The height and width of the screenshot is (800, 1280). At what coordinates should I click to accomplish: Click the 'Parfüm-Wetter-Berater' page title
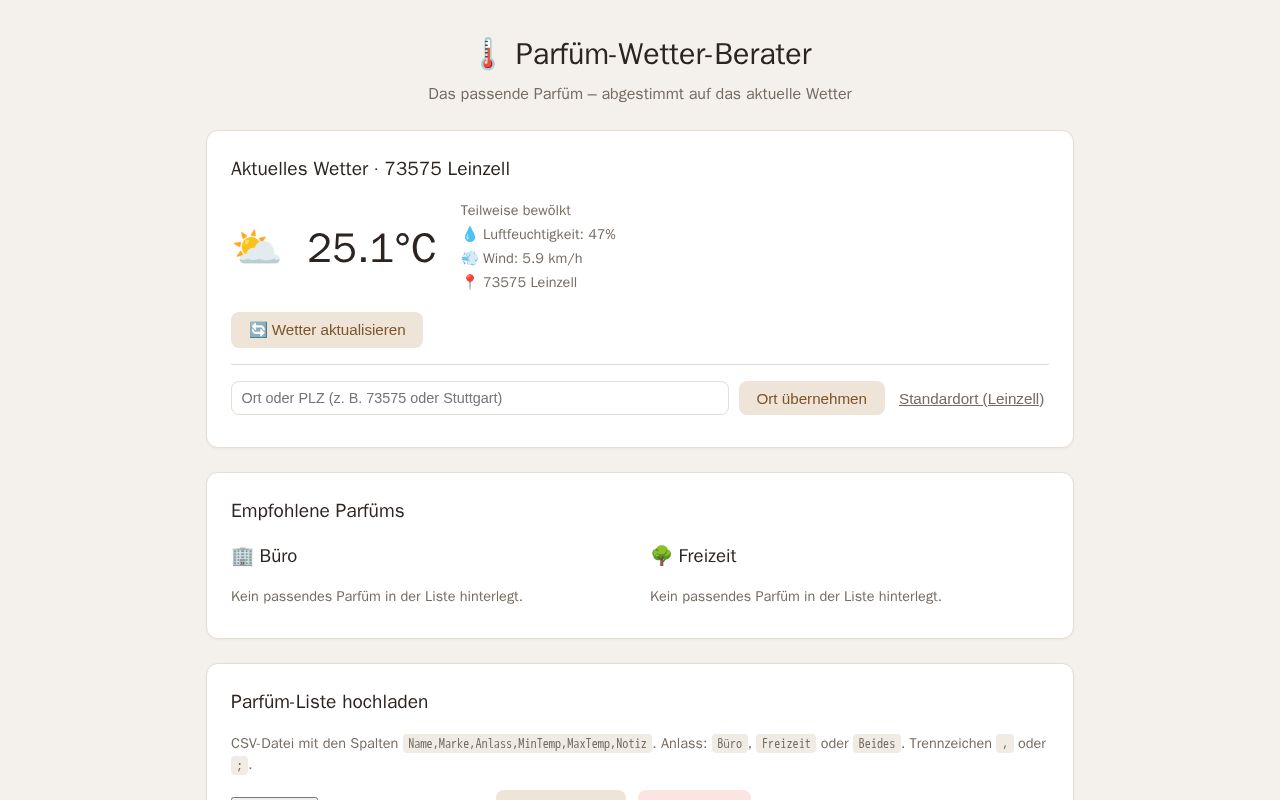coord(663,54)
